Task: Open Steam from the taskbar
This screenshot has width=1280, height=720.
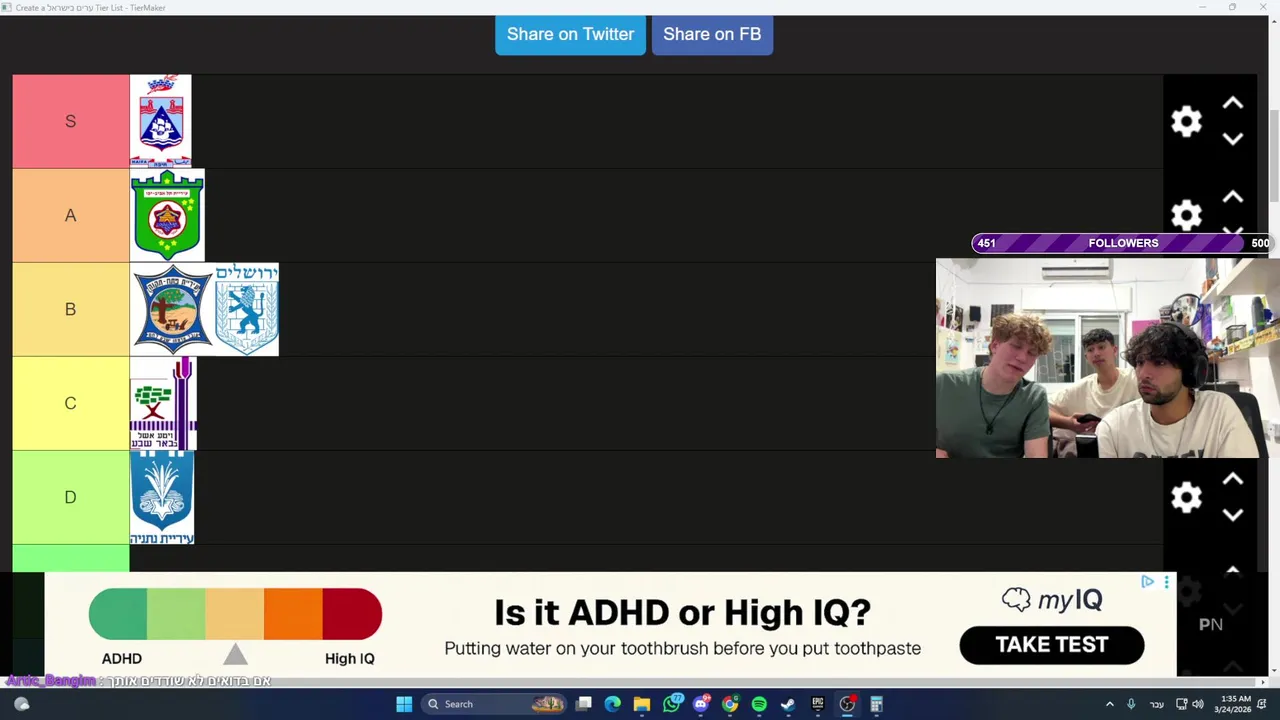Action: coord(788,704)
